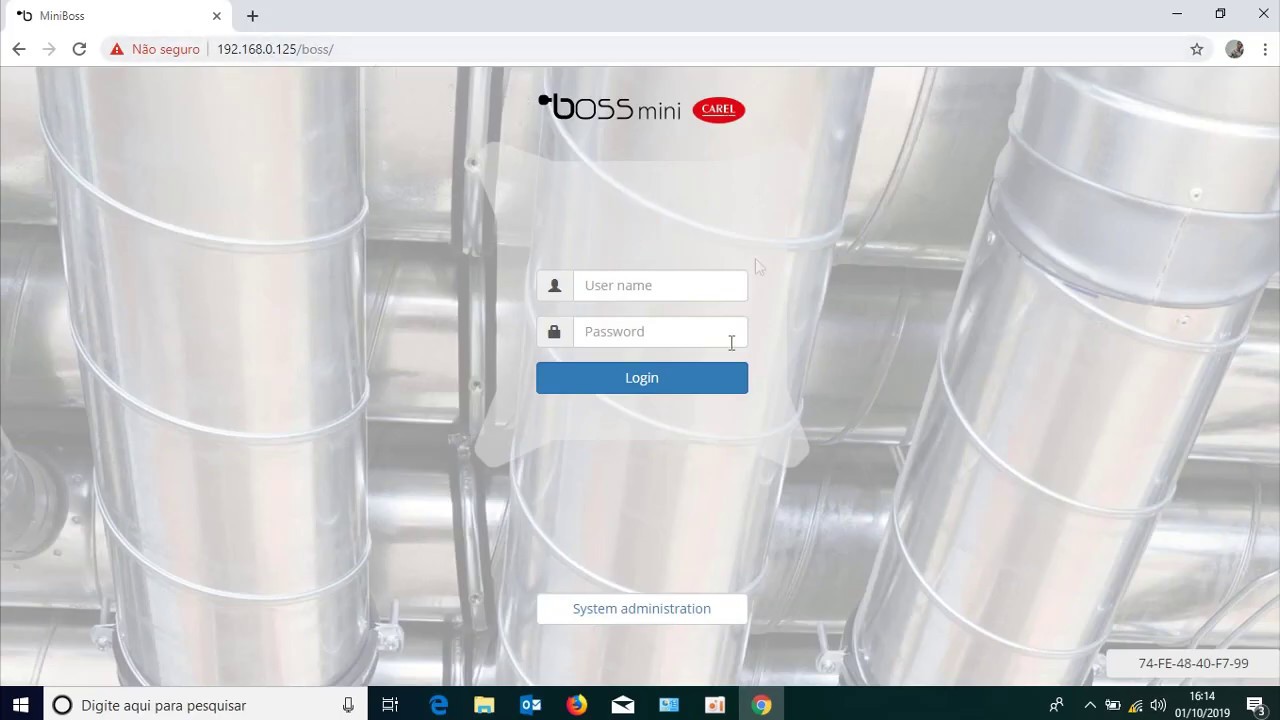The height and width of the screenshot is (720, 1280).
Task: Click the Cortana circle icon
Action: coord(62,705)
